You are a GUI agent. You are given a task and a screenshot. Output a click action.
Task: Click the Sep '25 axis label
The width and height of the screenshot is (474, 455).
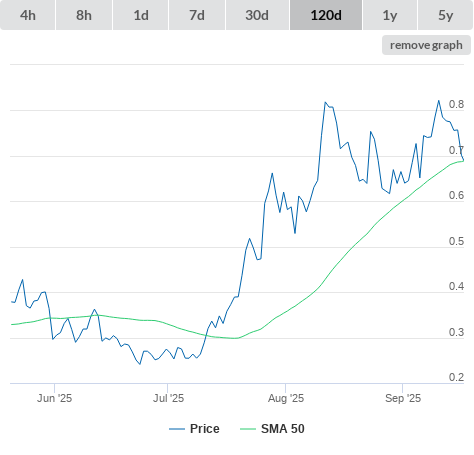point(403,398)
